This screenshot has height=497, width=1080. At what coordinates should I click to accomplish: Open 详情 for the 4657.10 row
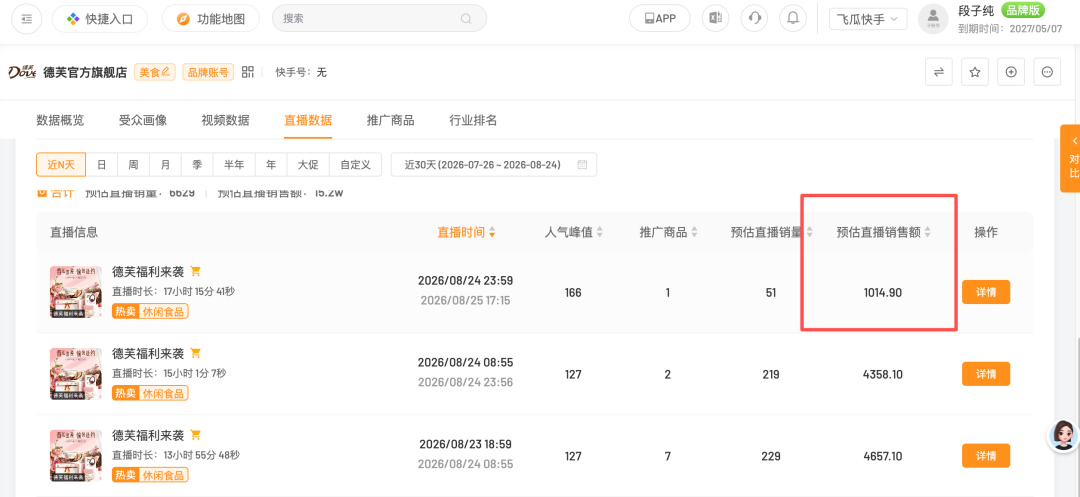pyautogui.click(x=986, y=456)
